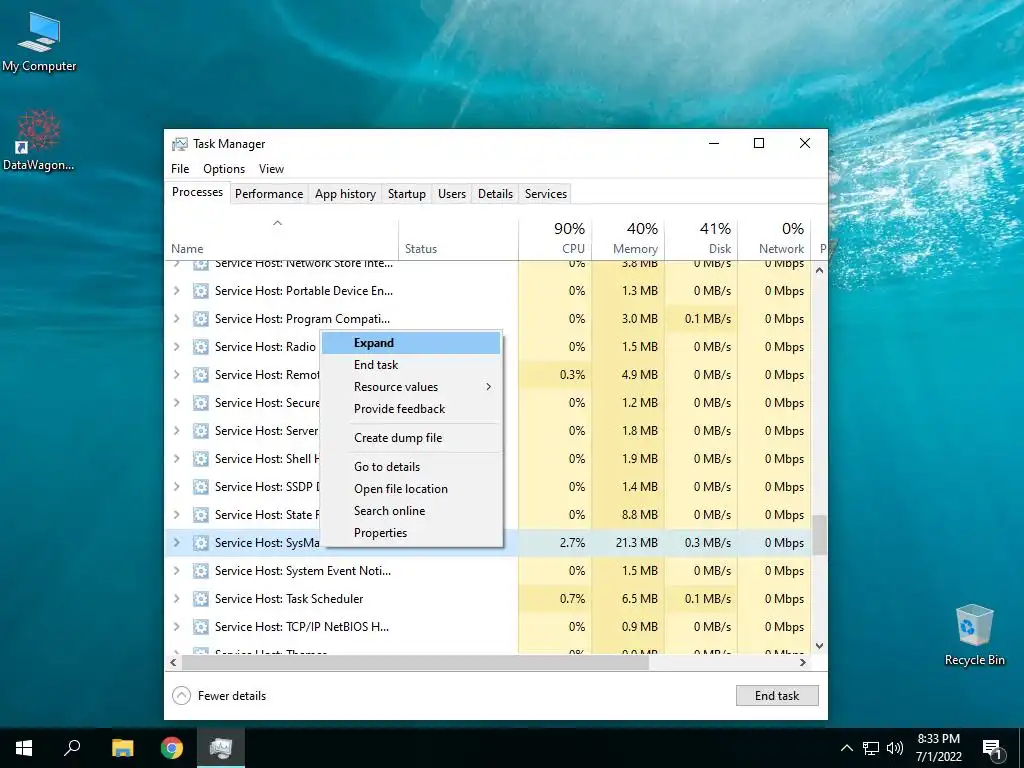Open the File menu
The width and height of the screenshot is (1024, 768).
tap(180, 169)
